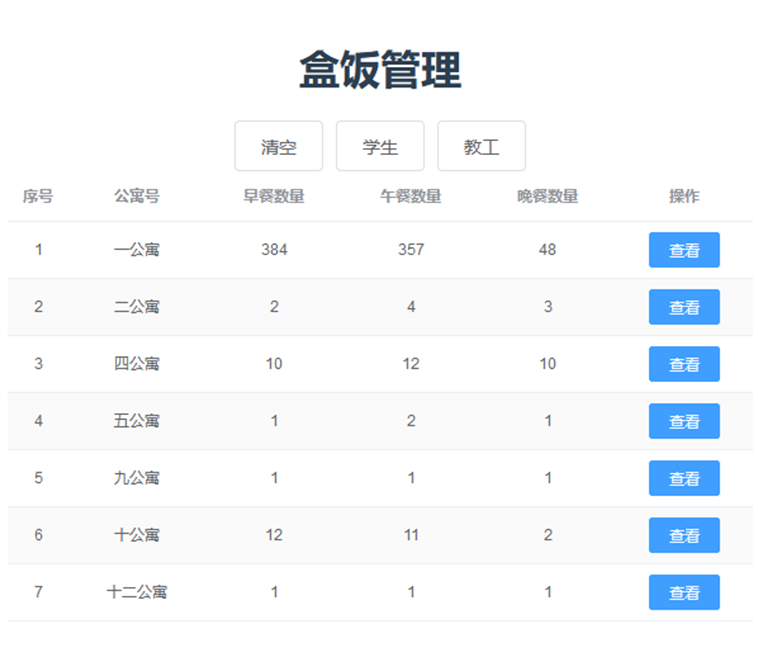Click 查看 for 一公寓 row
Viewport: 758px width, 657px height.
pos(684,250)
